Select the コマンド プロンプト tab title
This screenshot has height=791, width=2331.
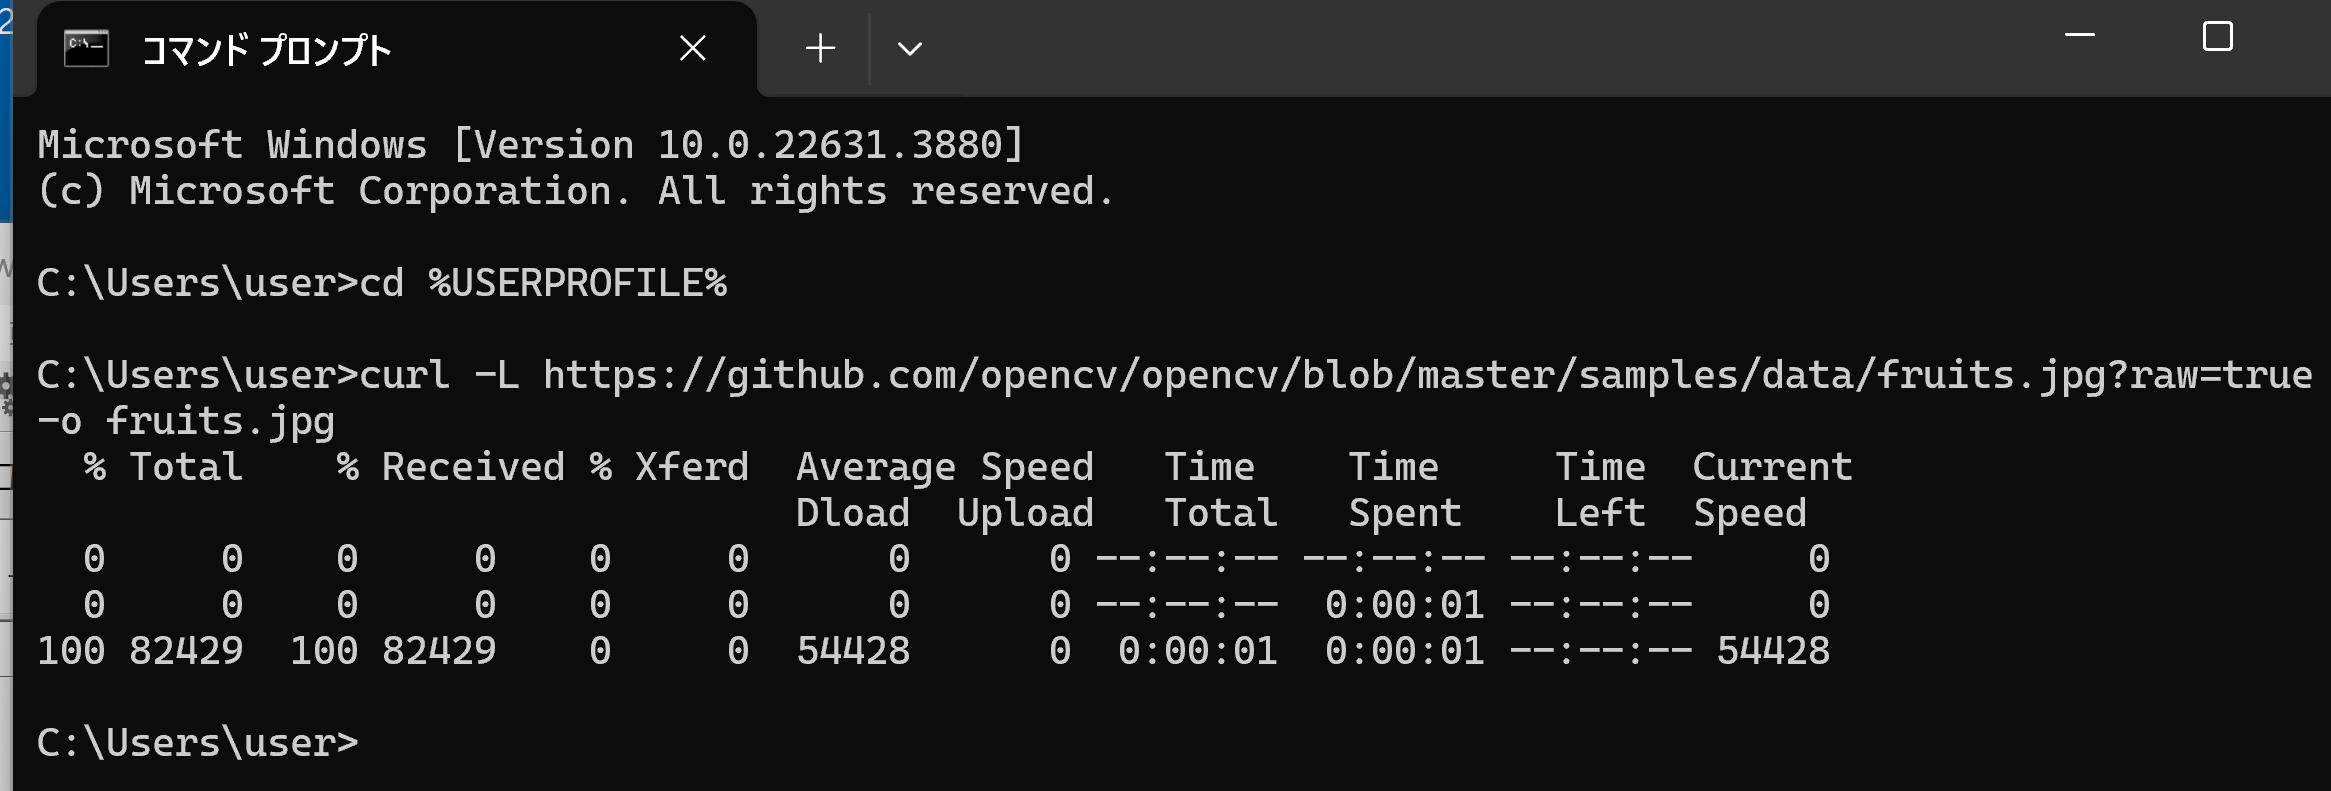coord(265,49)
